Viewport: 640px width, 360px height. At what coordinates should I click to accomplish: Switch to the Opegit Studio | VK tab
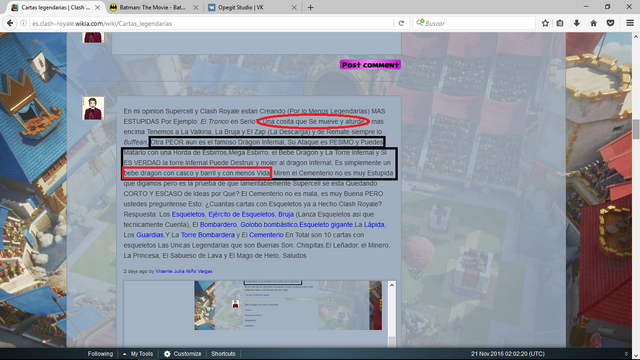[x=253, y=7]
